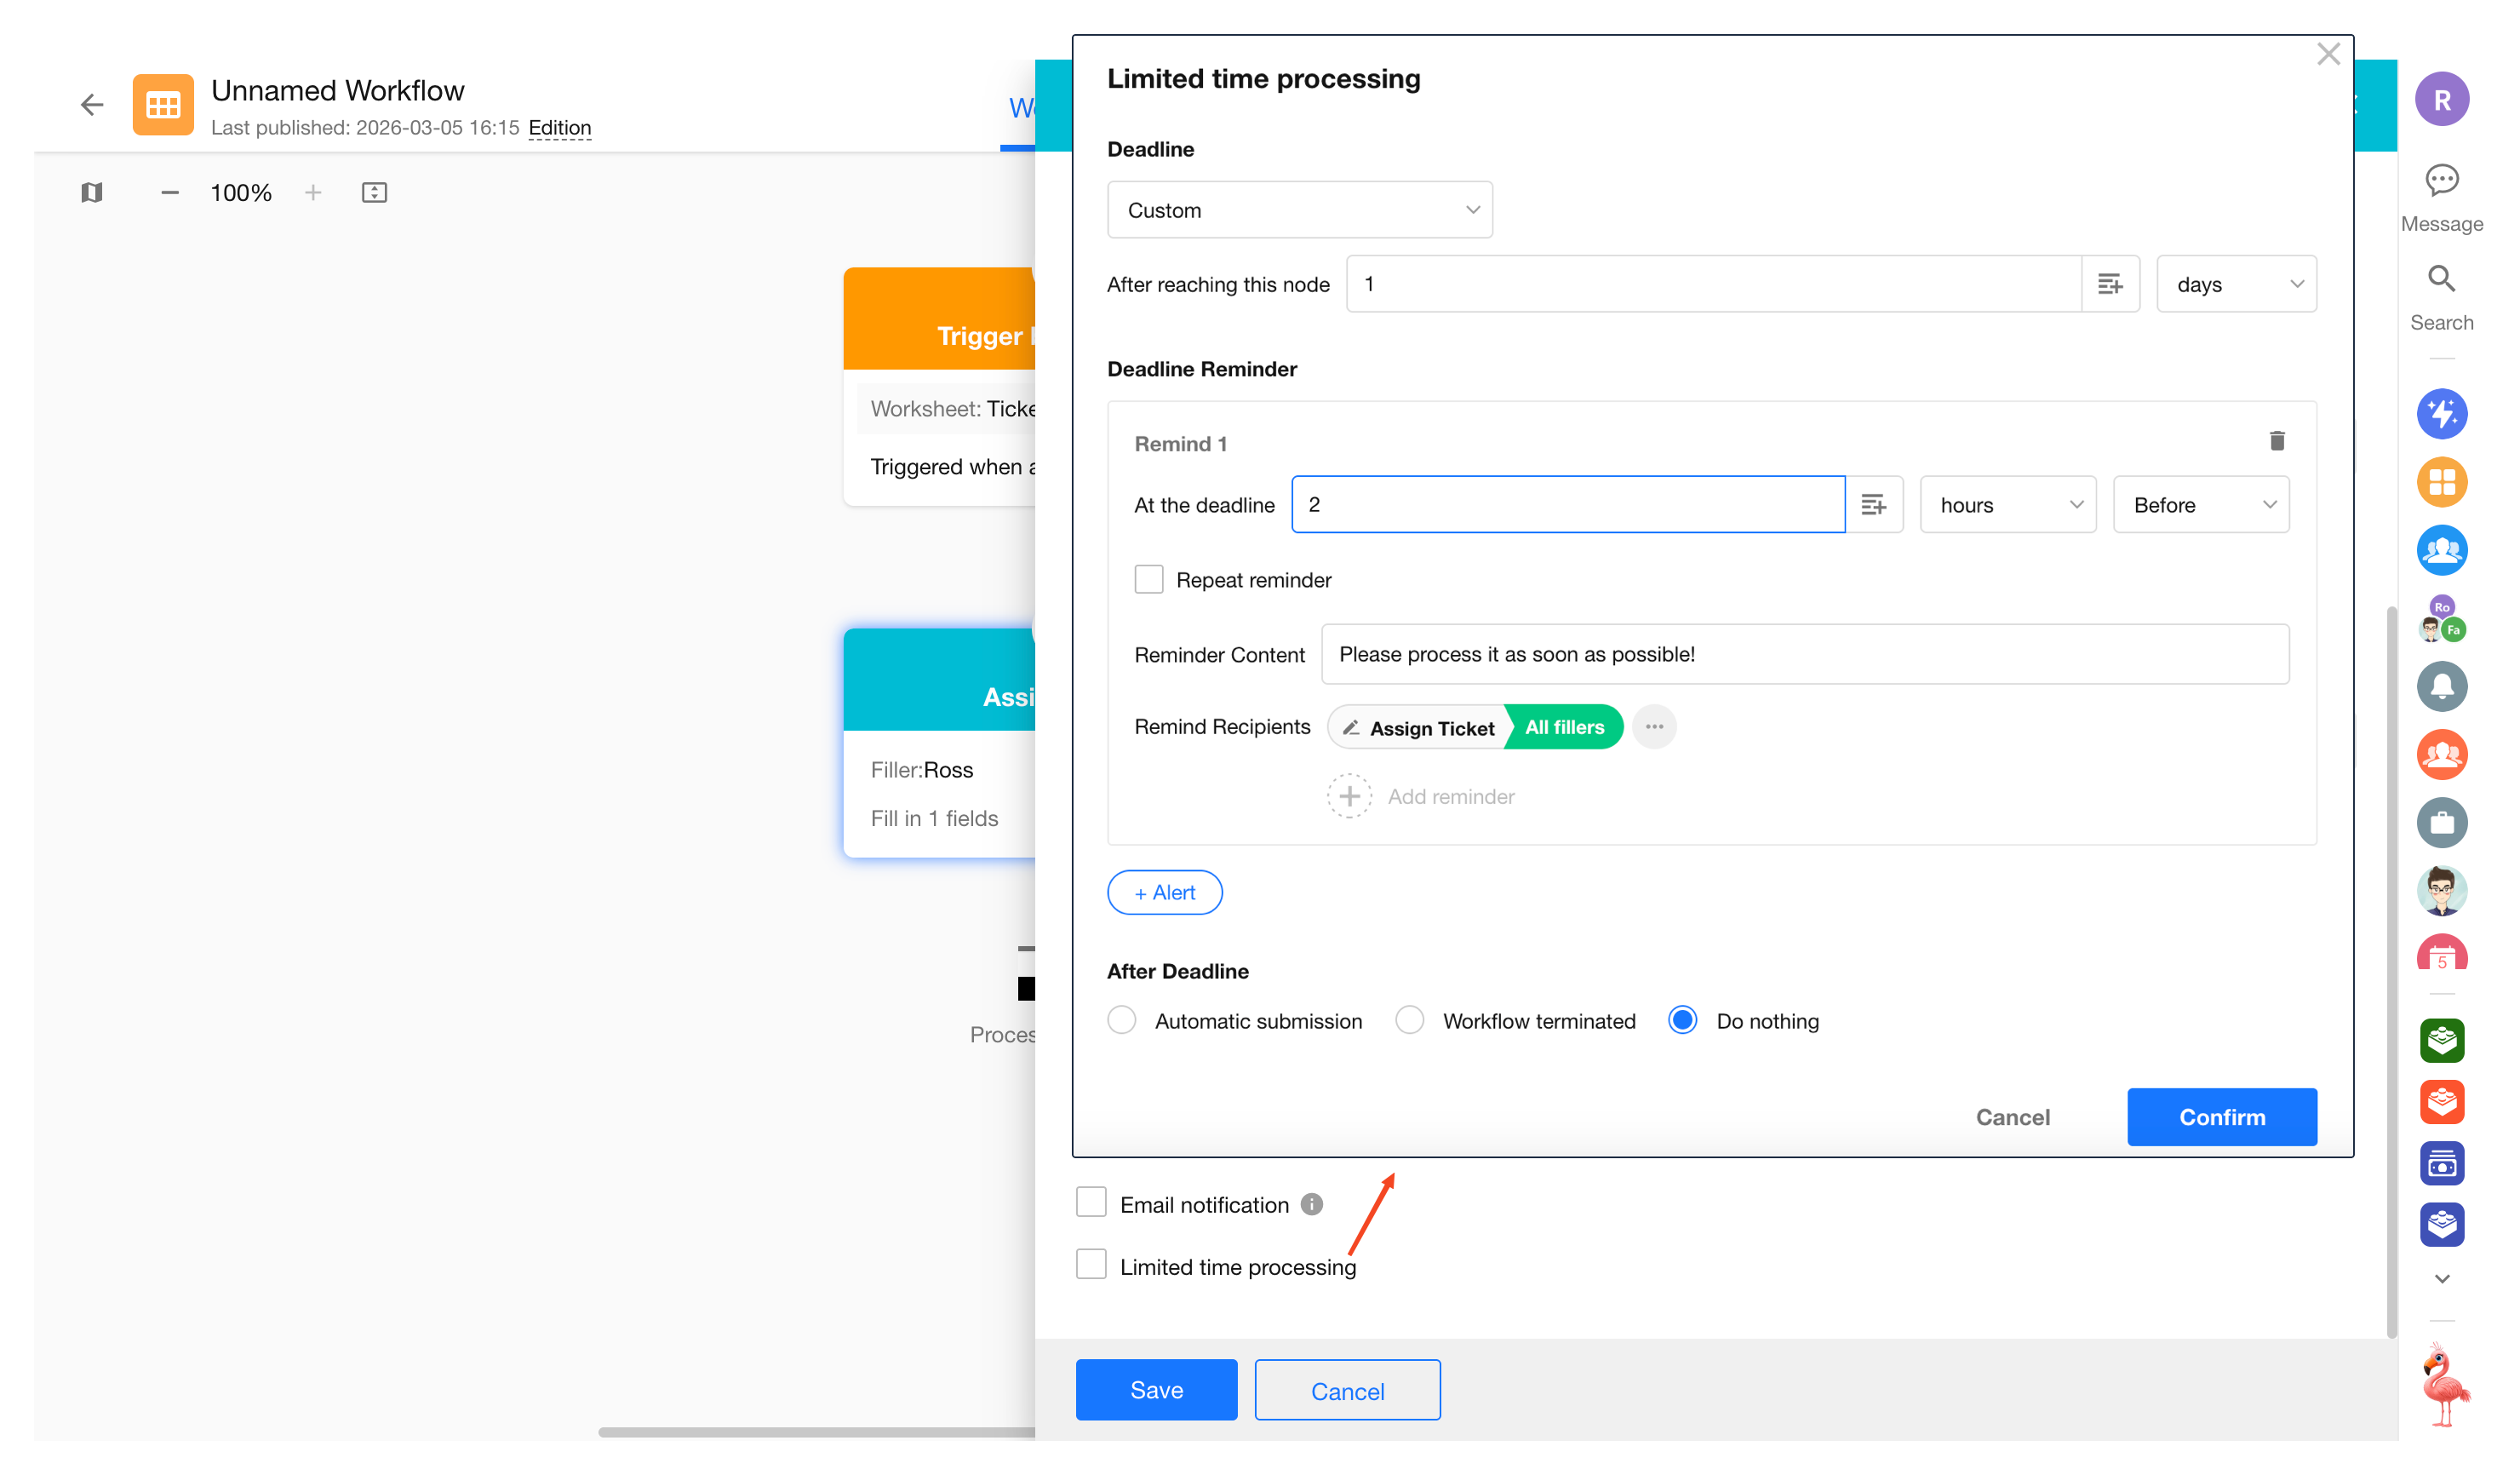Click the zoom out minus icon
The height and width of the screenshot is (1475, 2520).
pyautogui.click(x=170, y=192)
